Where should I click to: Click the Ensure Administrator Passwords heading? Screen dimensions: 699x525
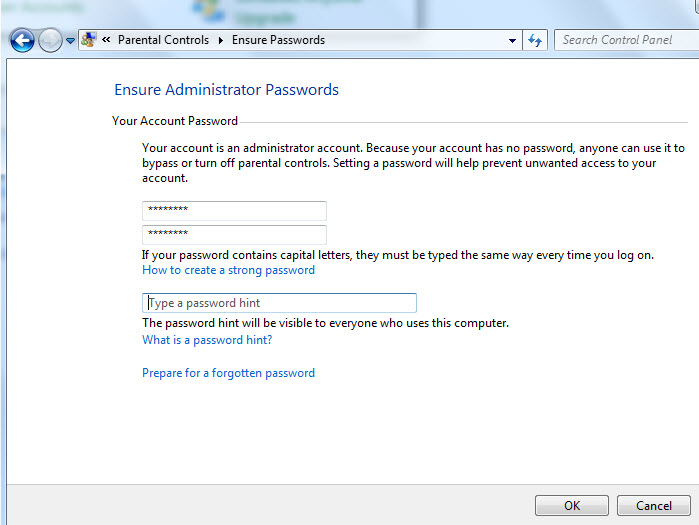[x=226, y=90]
